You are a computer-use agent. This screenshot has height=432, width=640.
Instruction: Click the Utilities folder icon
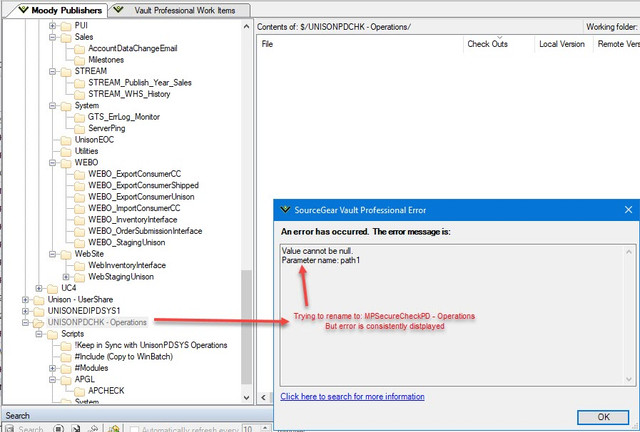click(66, 152)
